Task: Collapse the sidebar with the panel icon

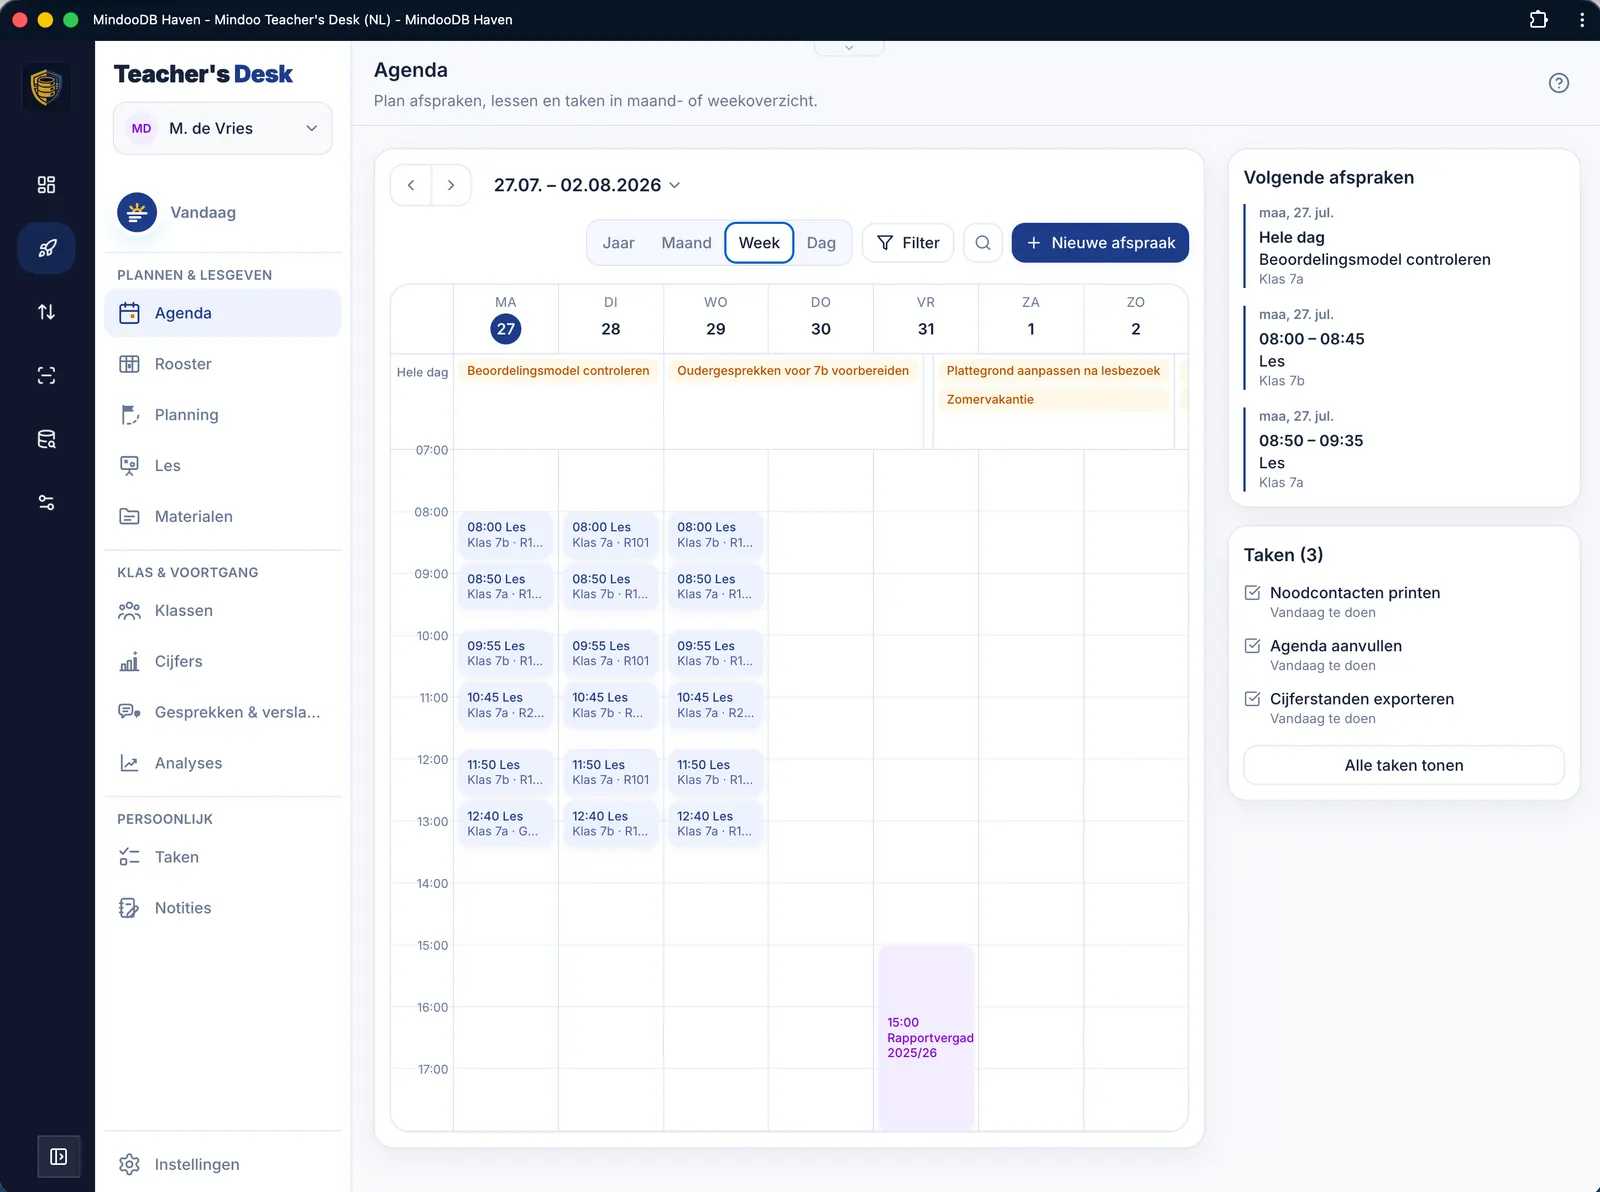Action: point(59,1157)
